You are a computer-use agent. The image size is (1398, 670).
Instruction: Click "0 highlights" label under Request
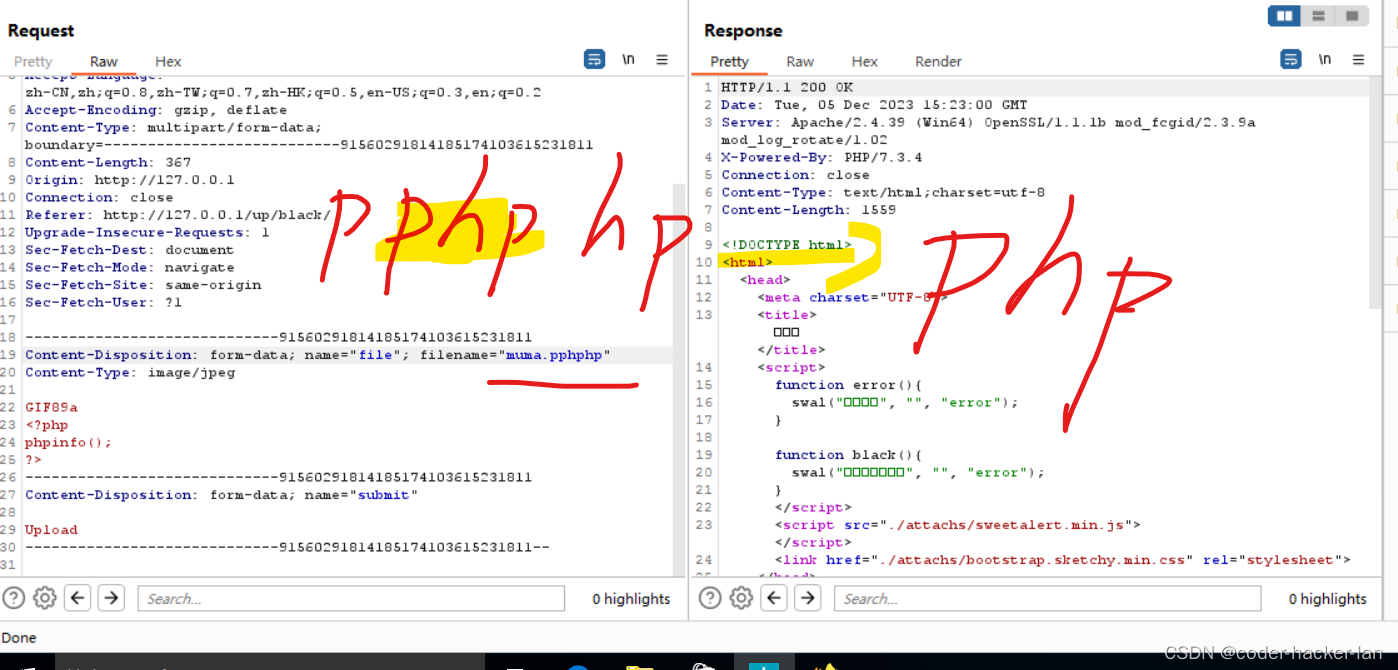point(631,598)
